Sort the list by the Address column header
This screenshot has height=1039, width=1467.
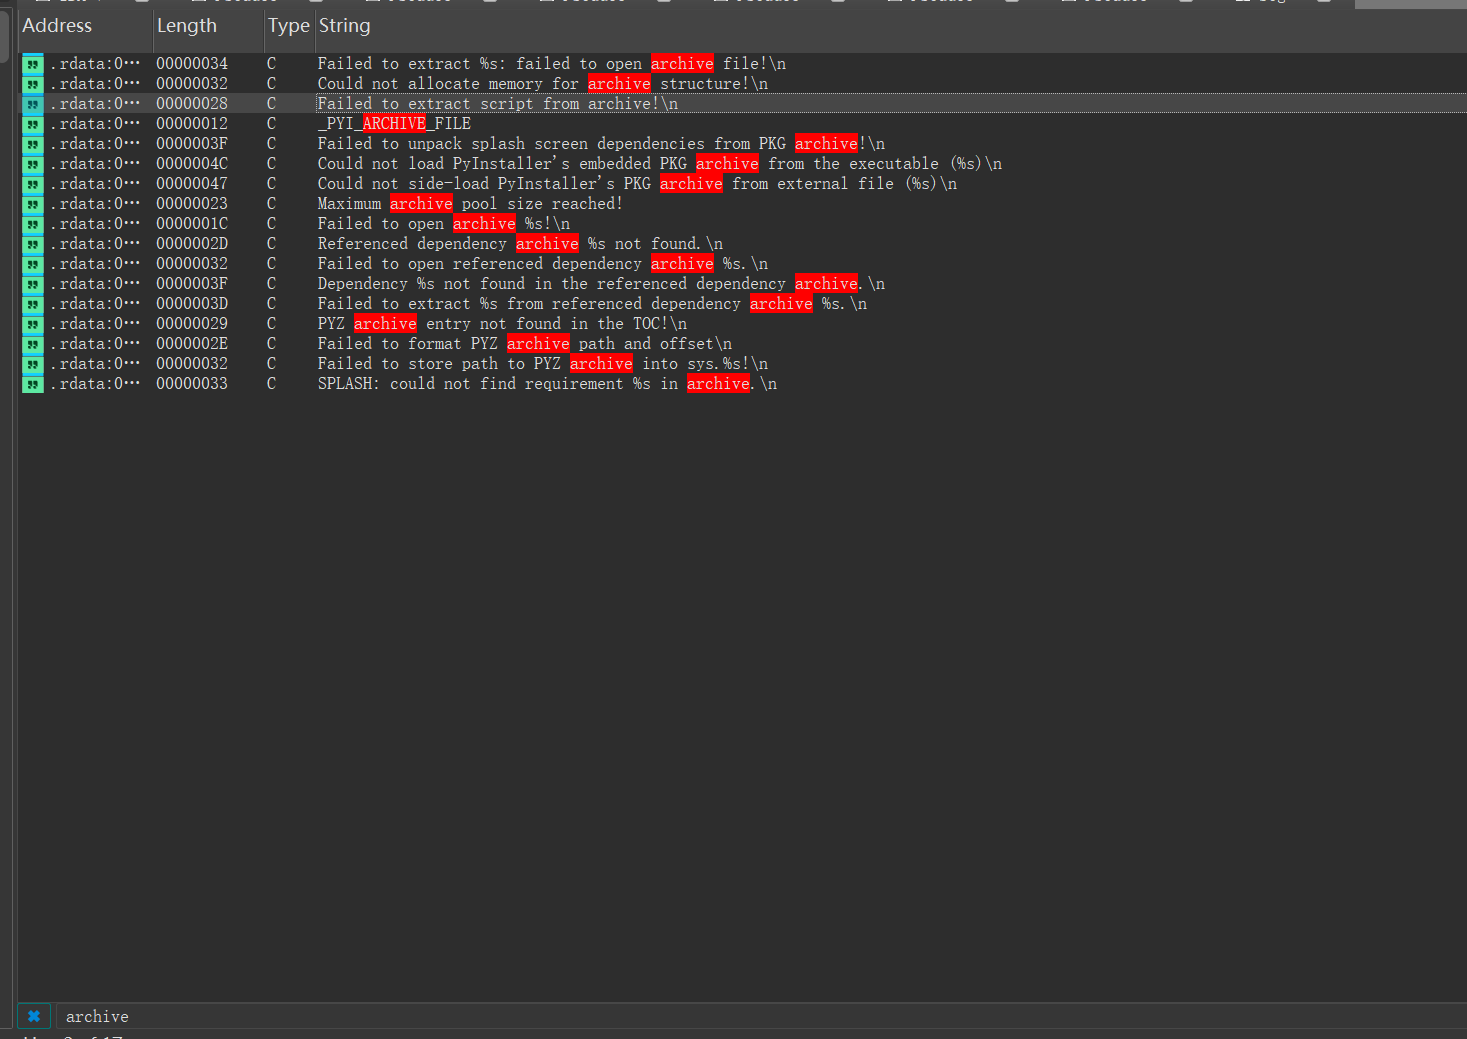[57, 26]
